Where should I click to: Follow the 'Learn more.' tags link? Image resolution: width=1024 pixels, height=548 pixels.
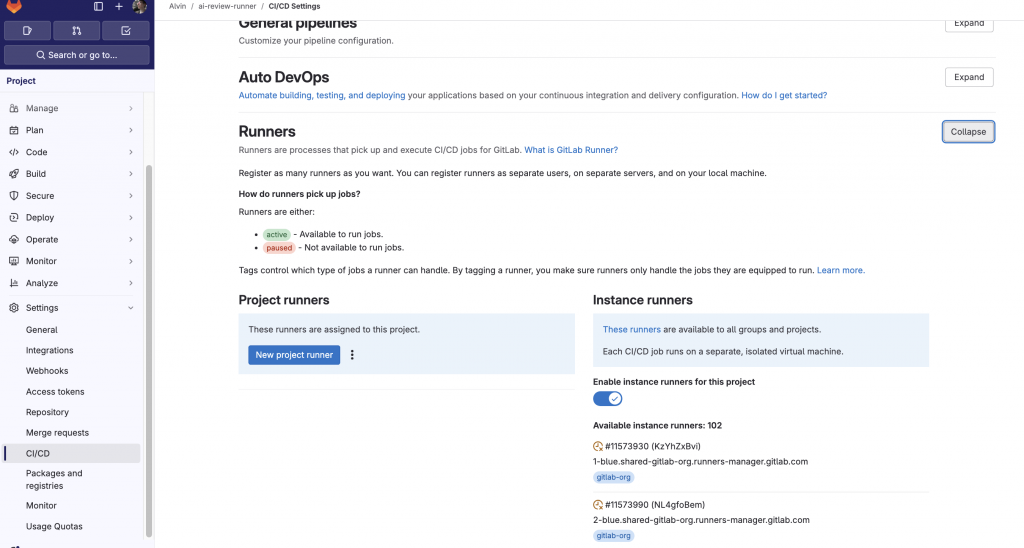840,270
